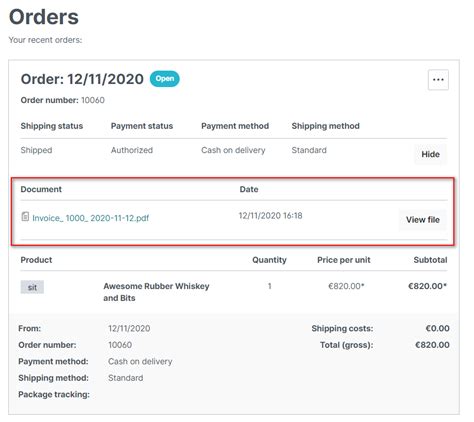The image size is (474, 422).
Task: Click the sit product thumbnail
Action: click(x=32, y=287)
